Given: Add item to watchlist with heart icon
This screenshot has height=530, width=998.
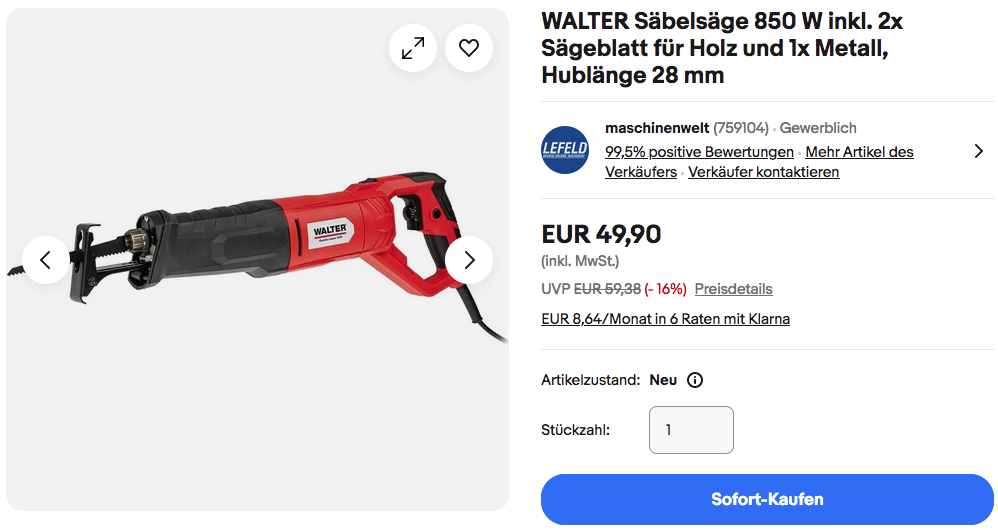Looking at the screenshot, I should (469, 48).
